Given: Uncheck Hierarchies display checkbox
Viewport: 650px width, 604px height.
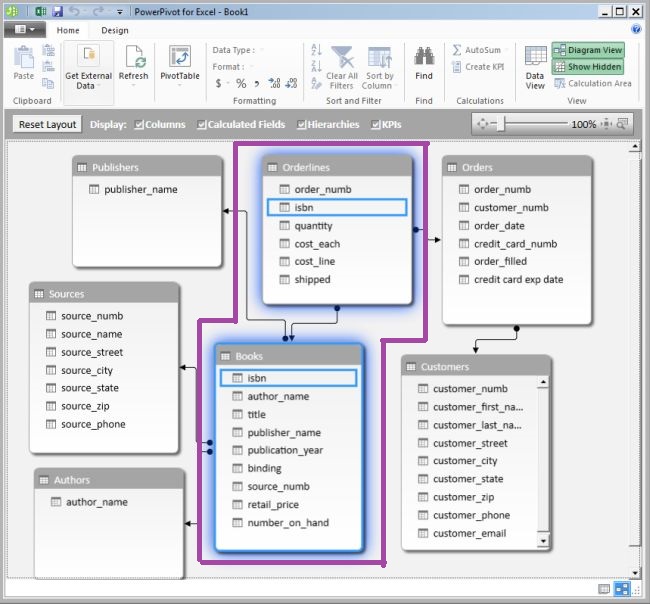Looking at the screenshot, I should 301,124.
